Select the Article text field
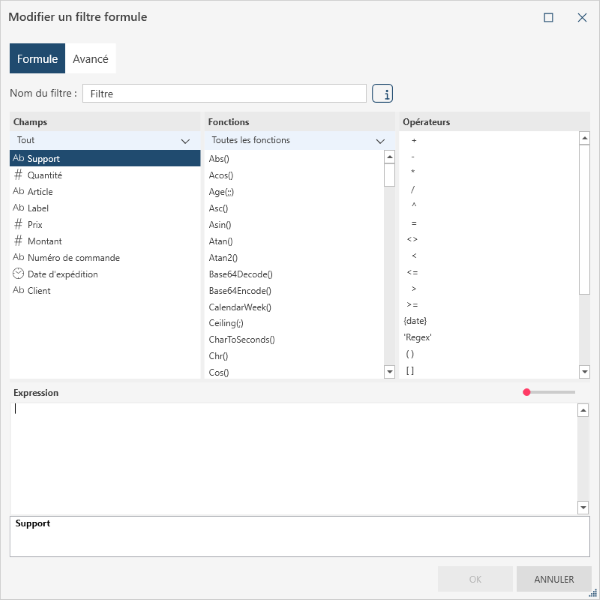 pos(40,192)
